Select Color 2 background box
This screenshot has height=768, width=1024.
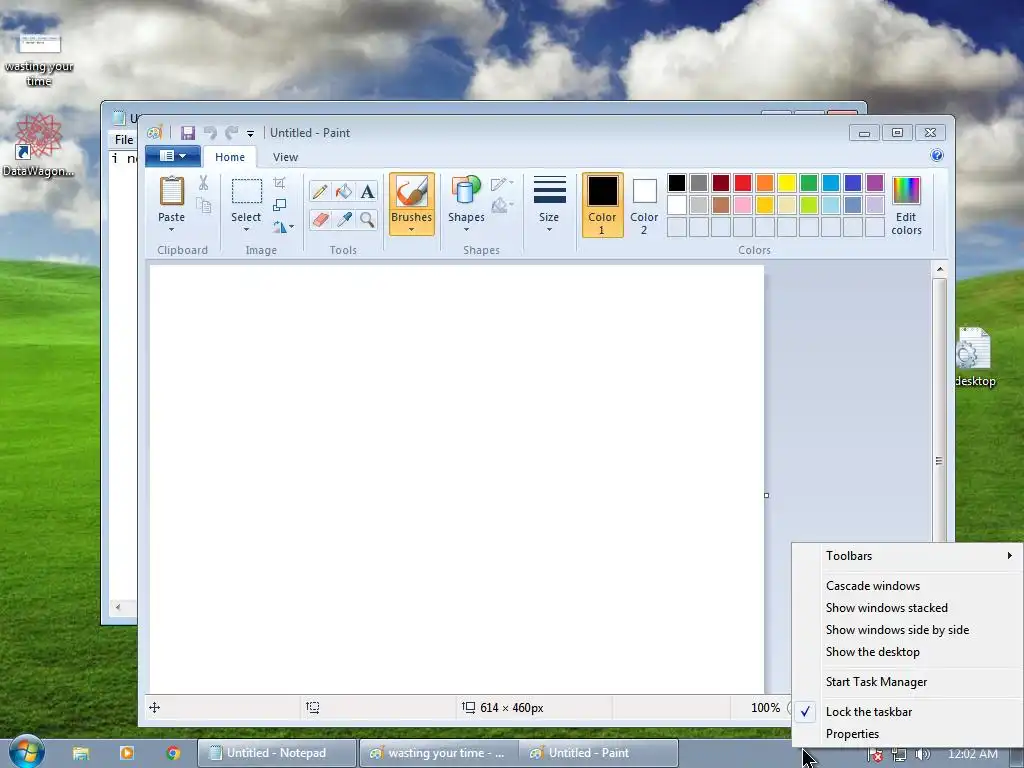644,205
